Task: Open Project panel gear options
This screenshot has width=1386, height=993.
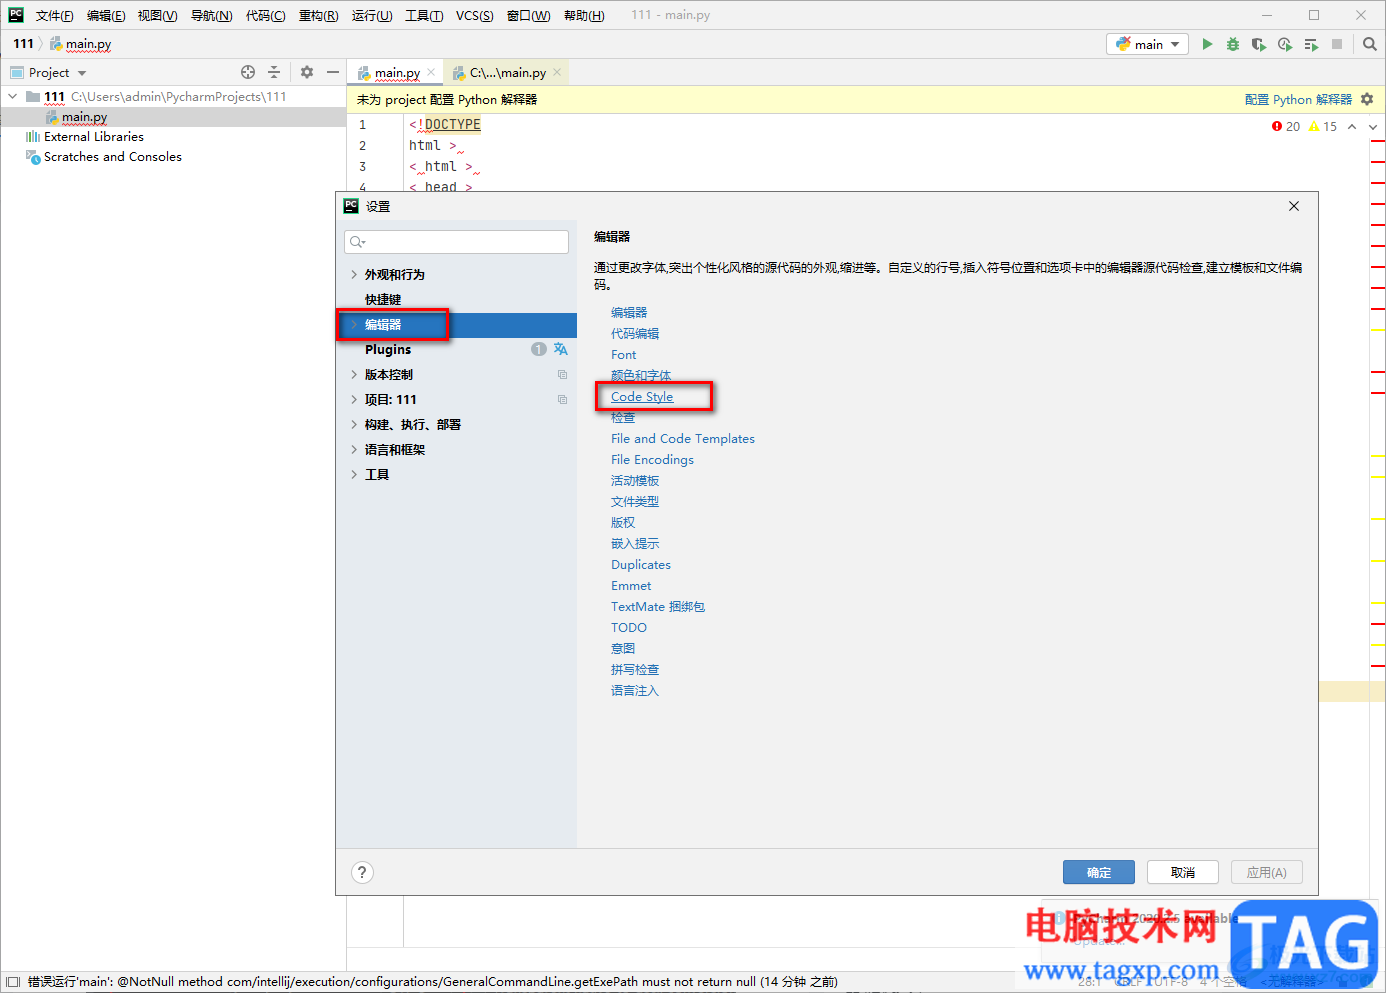Action: 307,72
